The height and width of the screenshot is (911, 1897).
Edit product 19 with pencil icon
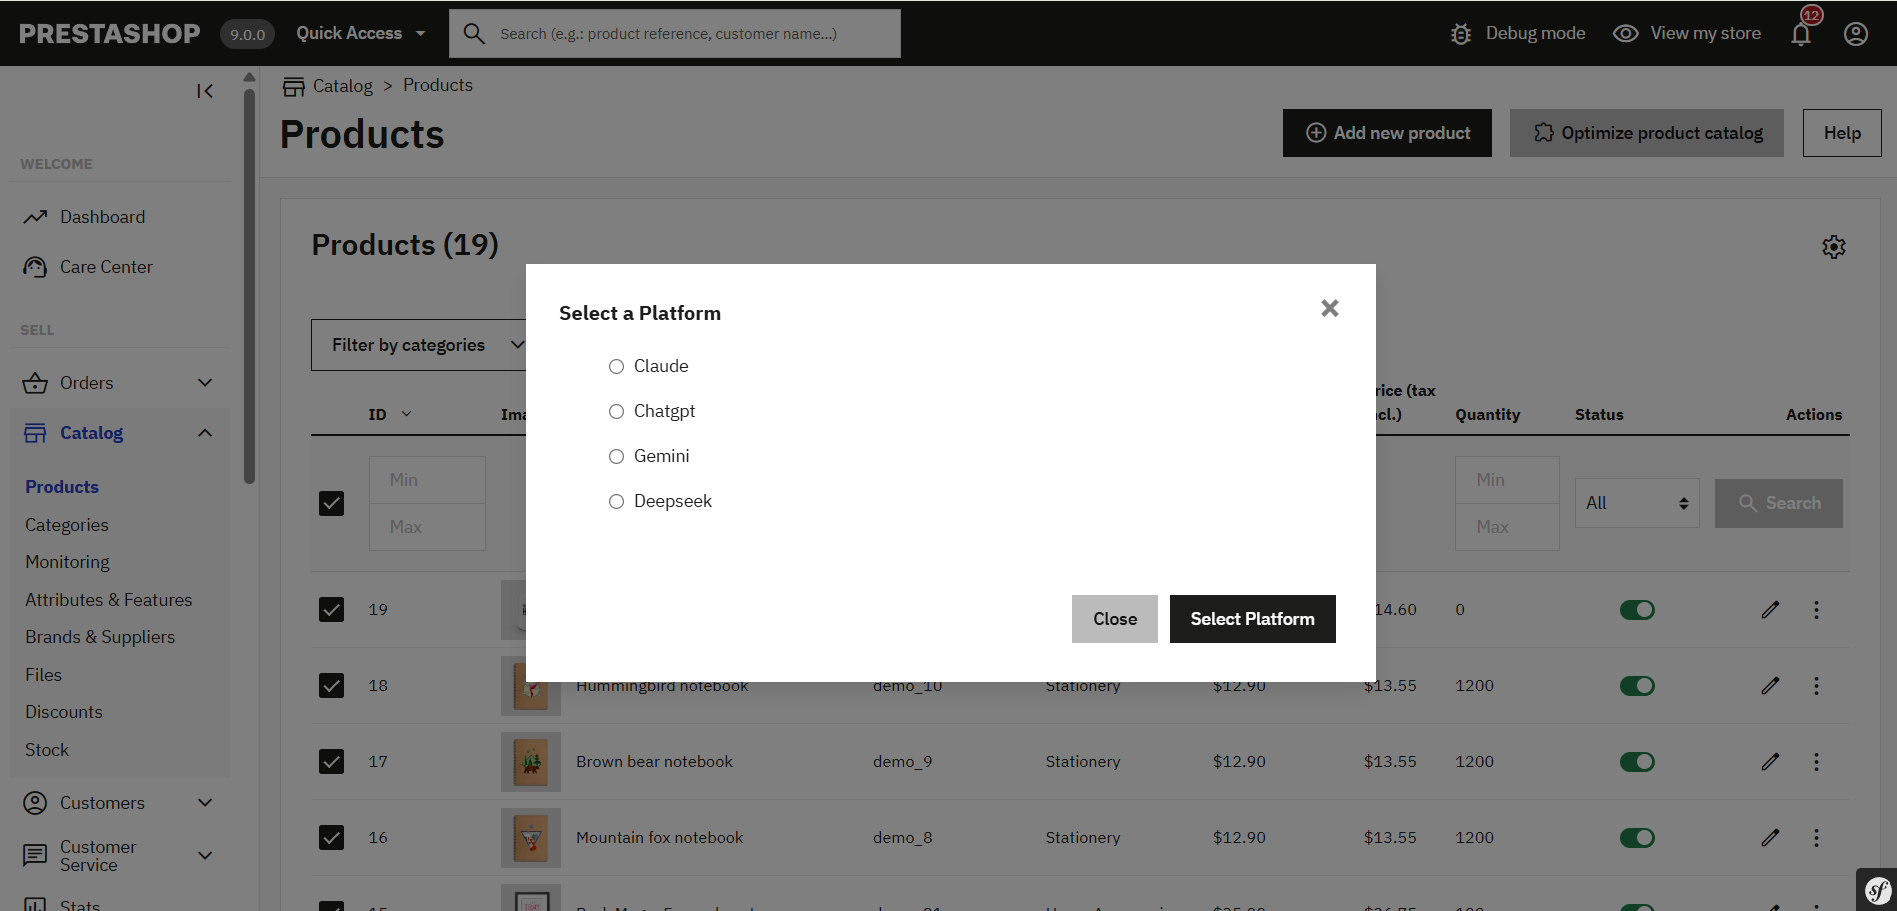coord(1770,610)
